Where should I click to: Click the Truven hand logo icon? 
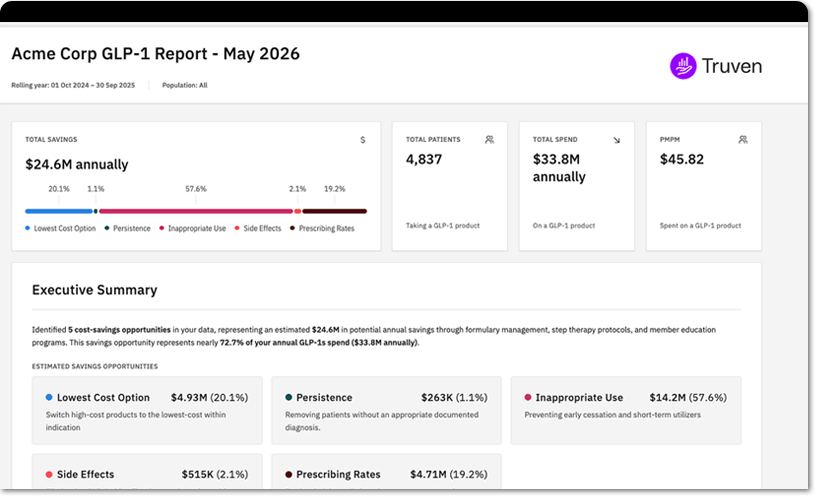click(683, 66)
